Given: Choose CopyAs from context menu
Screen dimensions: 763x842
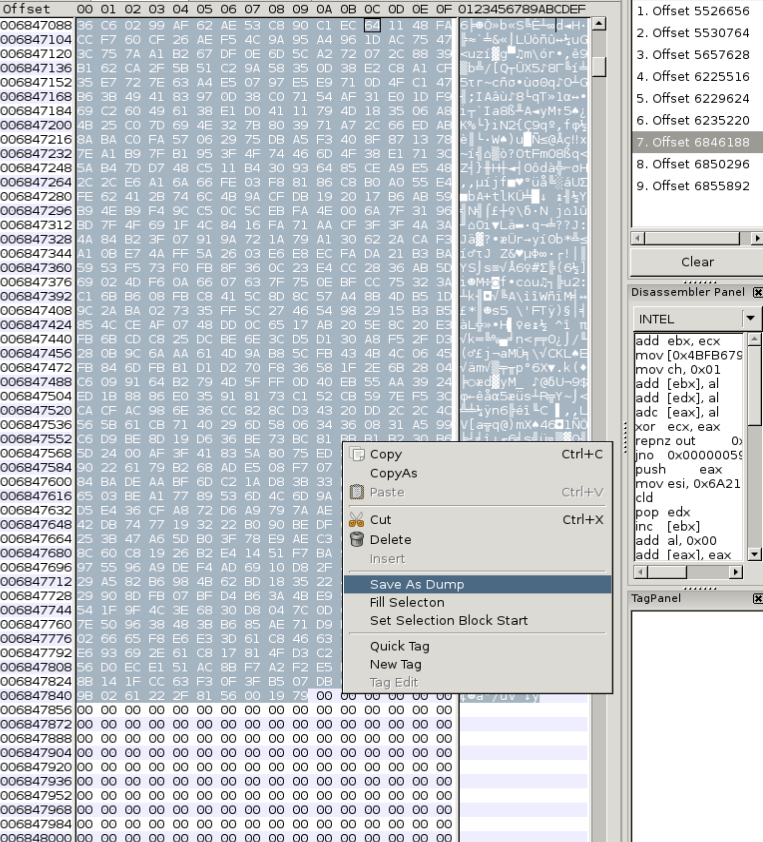Looking at the screenshot, I should pos(394,473).
